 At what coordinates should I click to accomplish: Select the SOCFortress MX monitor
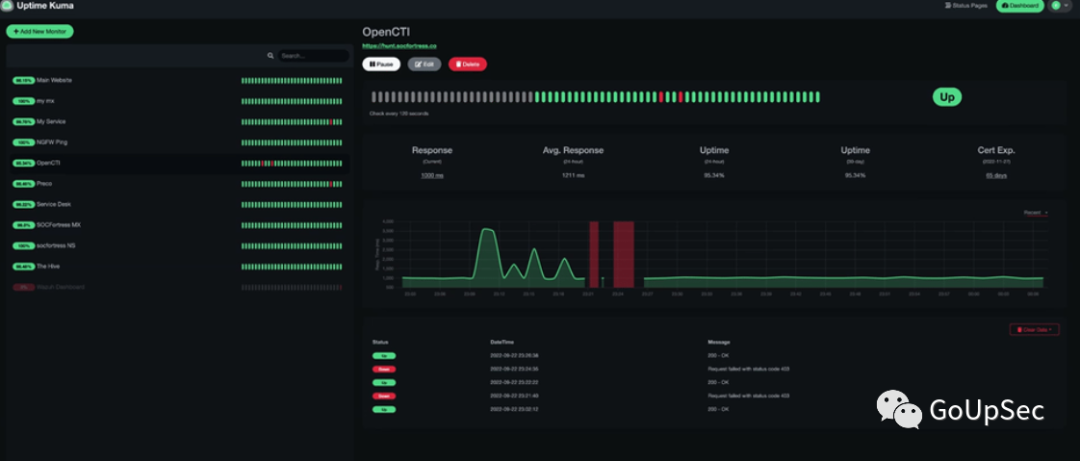(x=178, y=225)
